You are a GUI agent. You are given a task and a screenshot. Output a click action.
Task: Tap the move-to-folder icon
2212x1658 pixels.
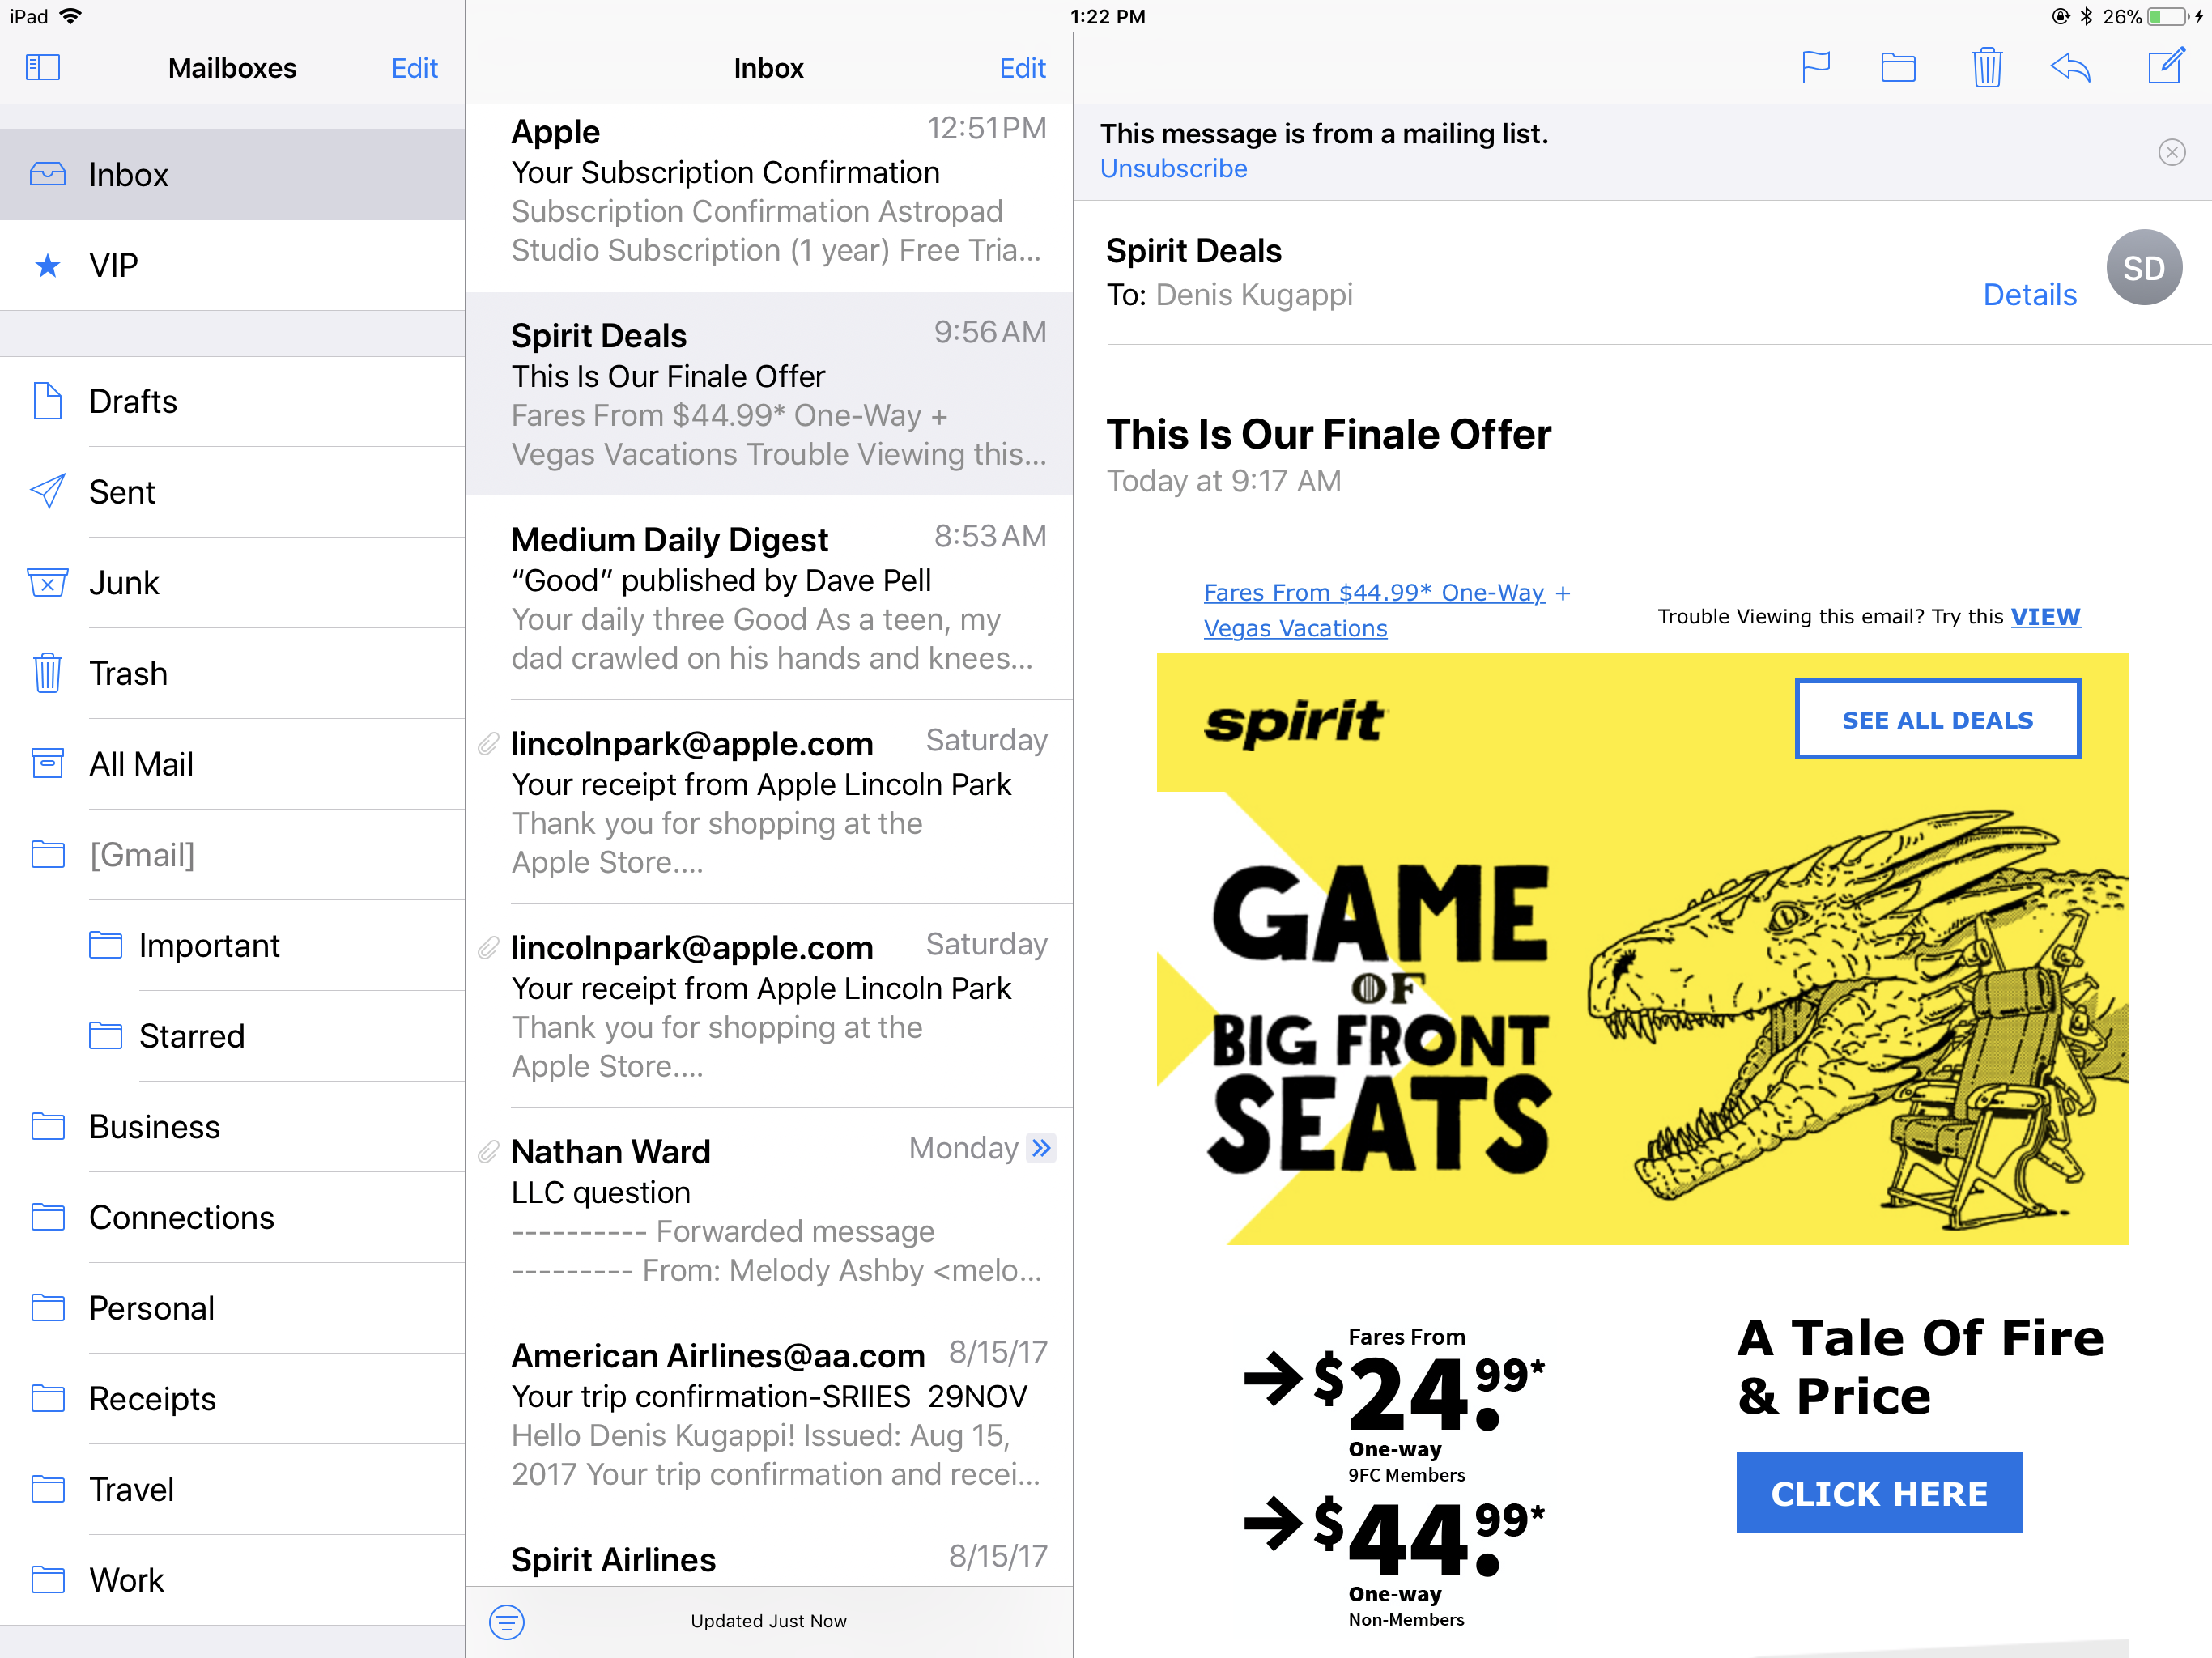[1897, 68]
